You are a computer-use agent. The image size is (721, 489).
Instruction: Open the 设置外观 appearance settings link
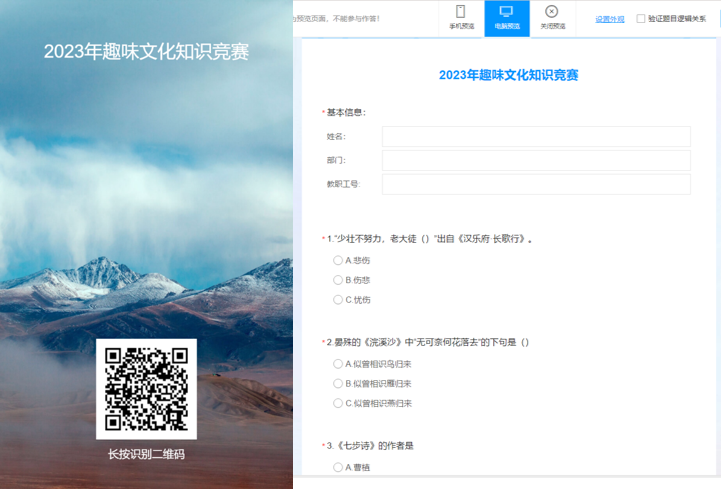point(609,18)
